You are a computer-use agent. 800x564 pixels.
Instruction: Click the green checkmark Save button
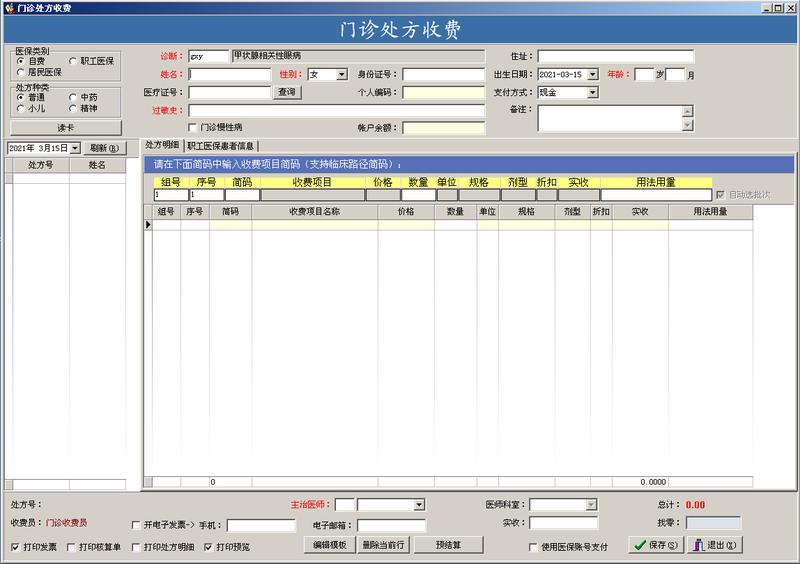656,545
